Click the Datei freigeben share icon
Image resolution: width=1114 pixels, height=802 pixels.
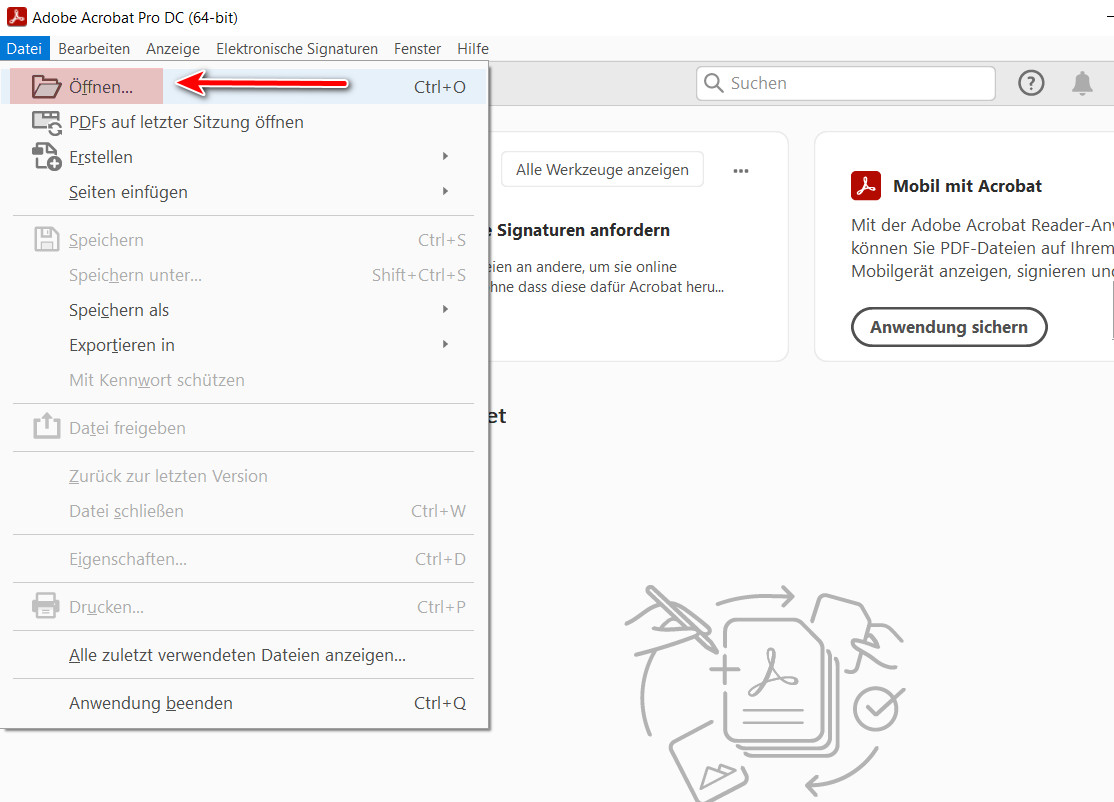46,427
